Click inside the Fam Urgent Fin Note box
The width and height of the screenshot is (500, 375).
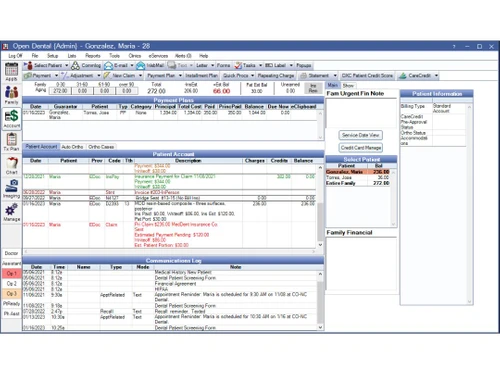pyautogui.click(x=361, y=113)
